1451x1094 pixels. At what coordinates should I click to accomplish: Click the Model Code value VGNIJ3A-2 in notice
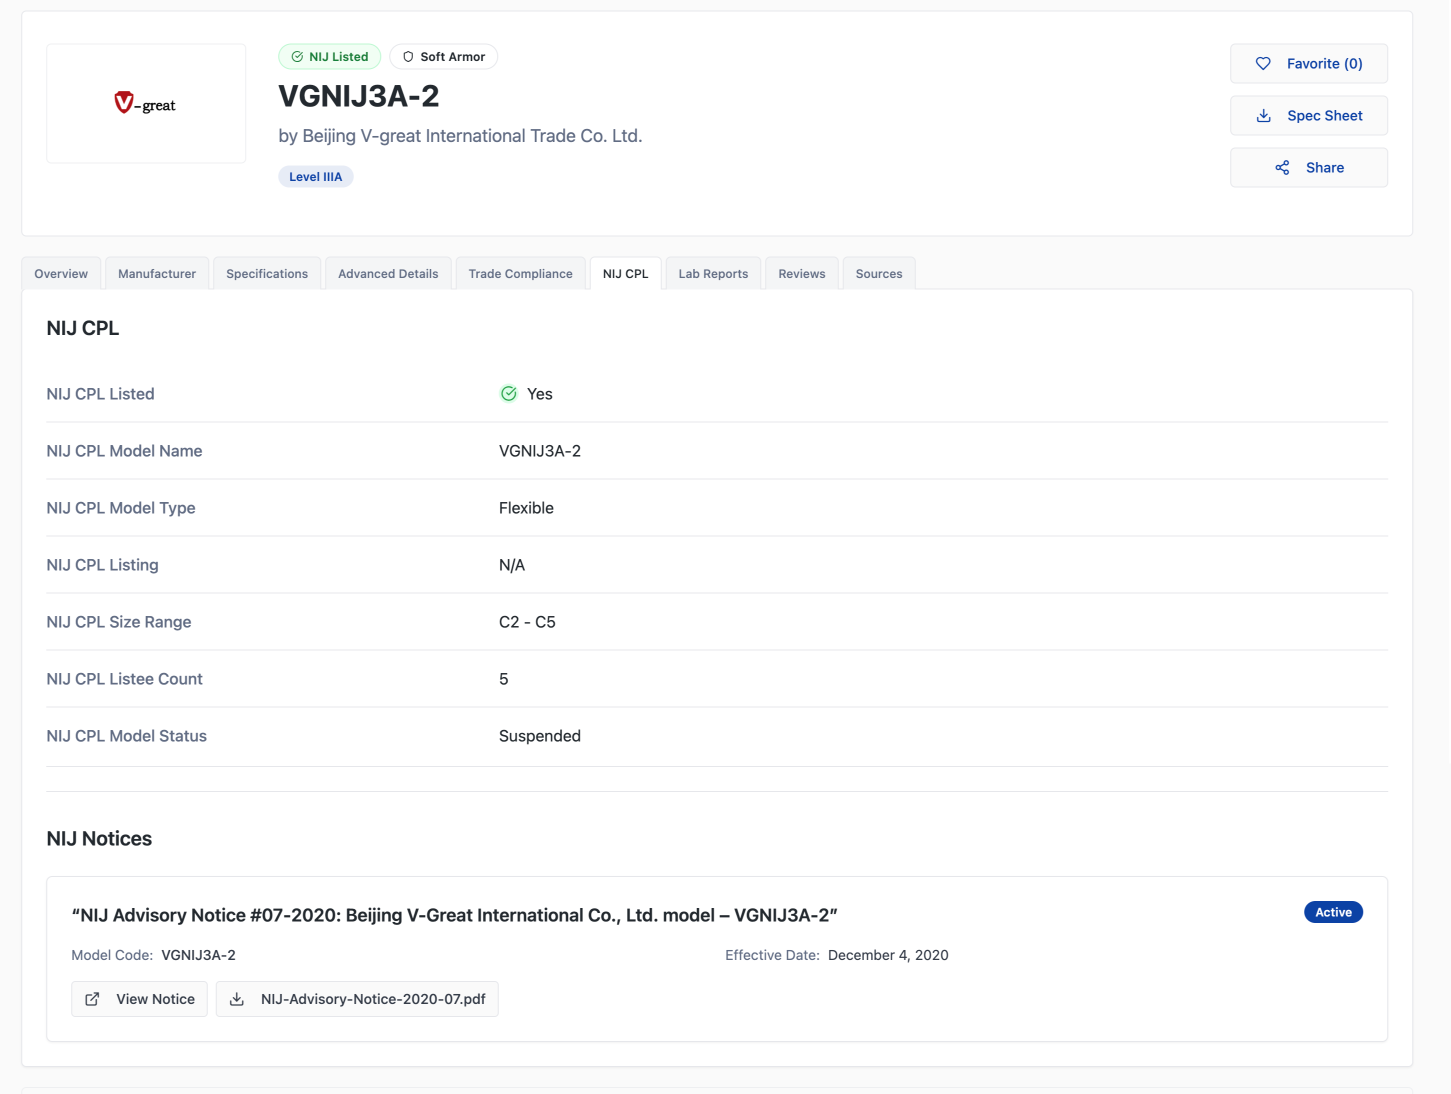(198, 955)
